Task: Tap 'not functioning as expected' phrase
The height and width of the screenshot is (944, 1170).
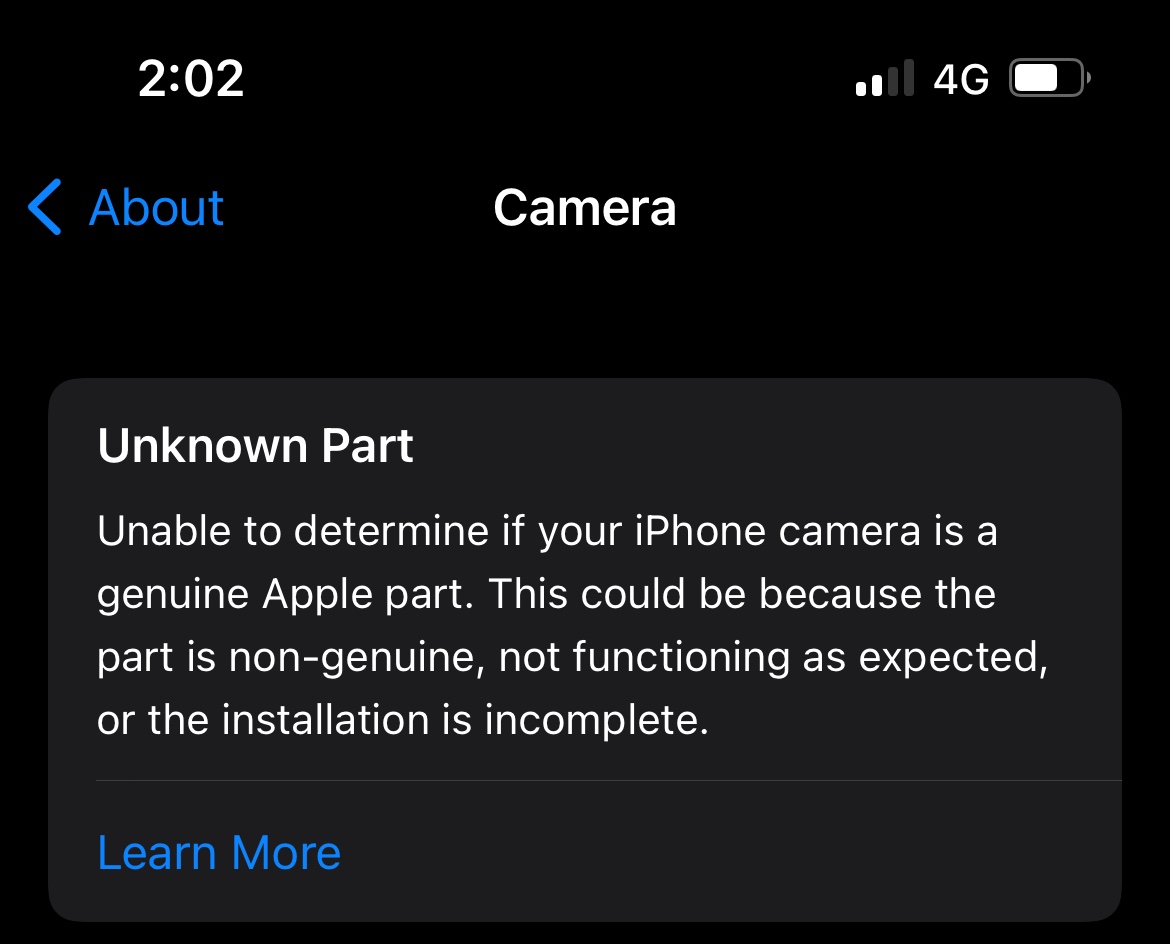Action: pos(773,658)
